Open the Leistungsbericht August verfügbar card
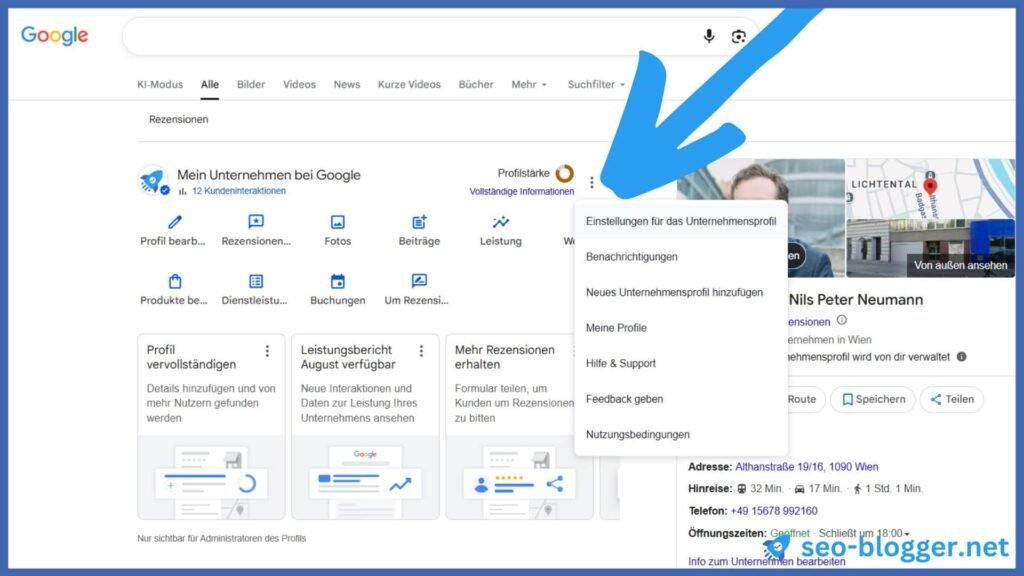The width and height of the screenshot is (1024, 576). (x=365, y=427)
